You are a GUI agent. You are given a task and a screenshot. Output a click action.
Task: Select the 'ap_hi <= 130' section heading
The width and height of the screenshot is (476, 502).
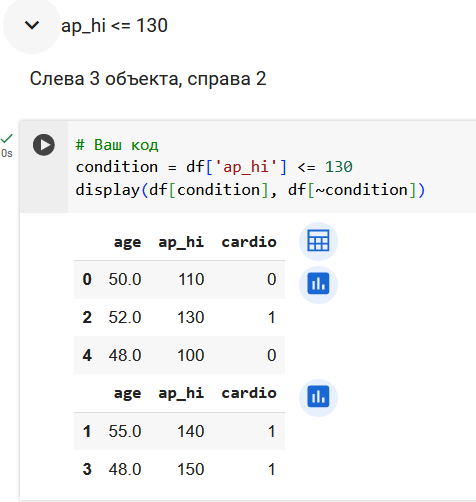(x=114, y=26)
